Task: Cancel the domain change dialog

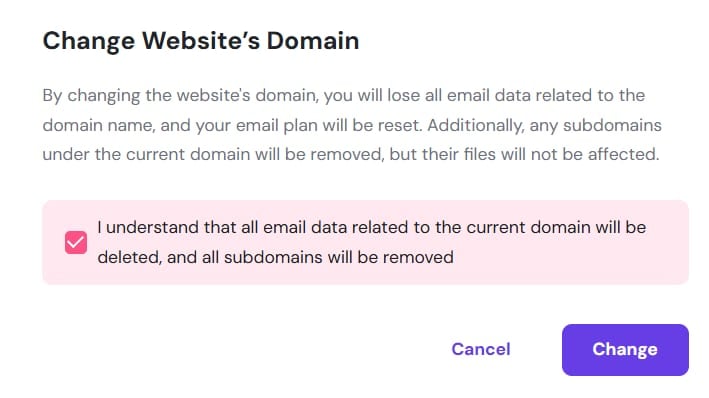Action: click(x=481, y=350)
